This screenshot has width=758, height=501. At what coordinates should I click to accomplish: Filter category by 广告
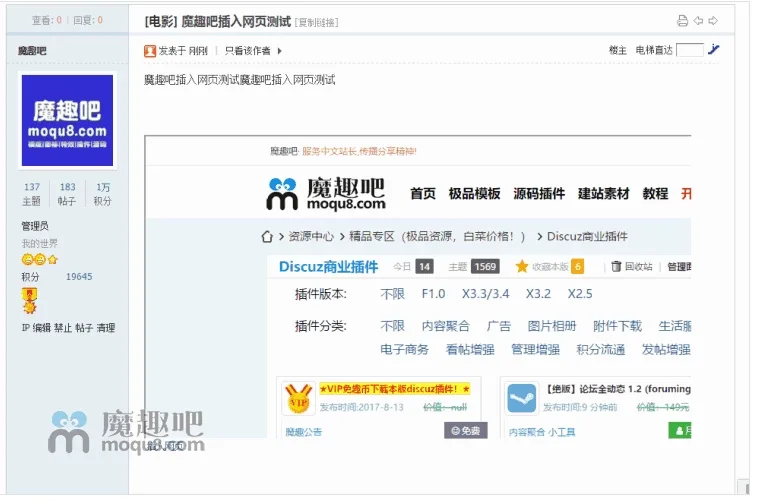click(499, 326)
